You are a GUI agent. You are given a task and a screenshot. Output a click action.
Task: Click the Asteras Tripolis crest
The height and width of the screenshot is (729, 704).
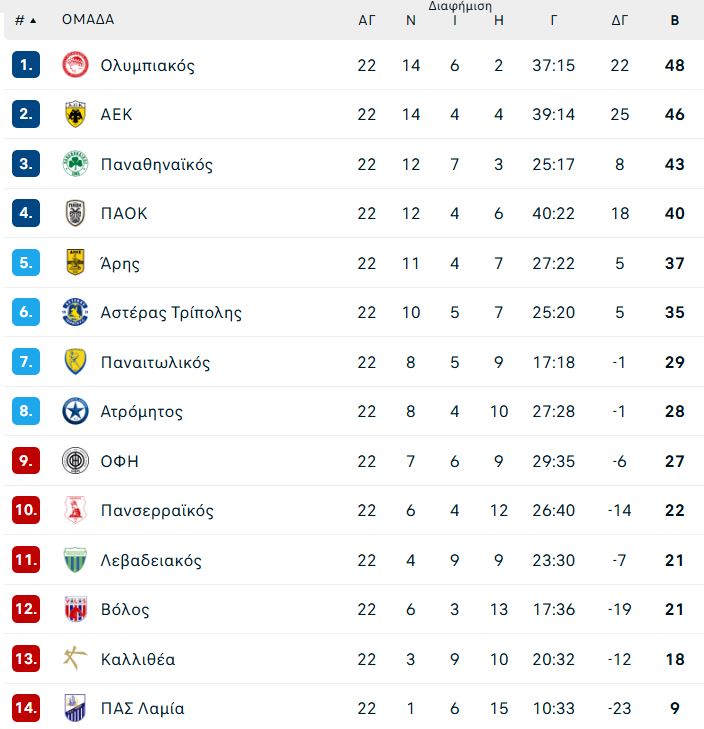point(75,312)
